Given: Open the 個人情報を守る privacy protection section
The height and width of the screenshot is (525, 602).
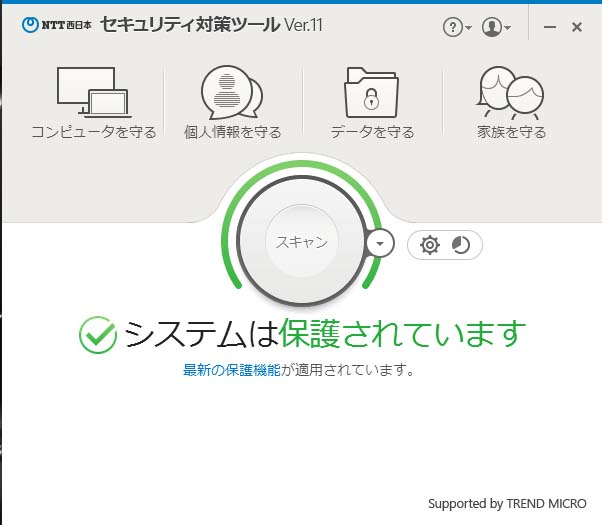Looking at the screenshot, I should (233, 103).
